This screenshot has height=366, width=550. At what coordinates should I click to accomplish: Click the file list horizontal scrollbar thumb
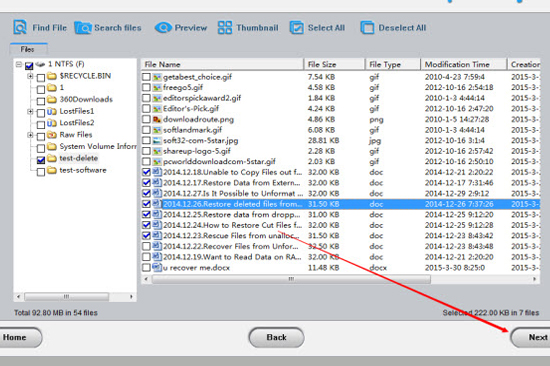(291, 279)
